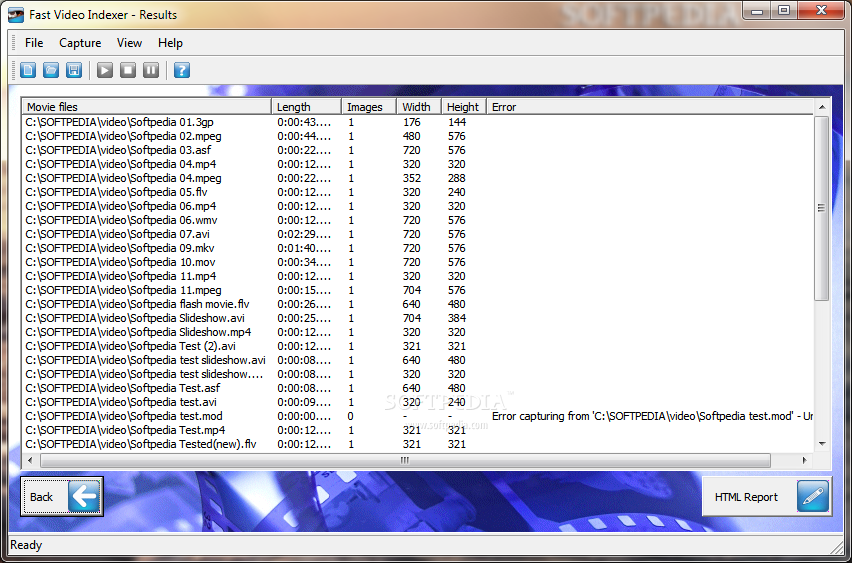Click the height value 384
This screenshot has height=563, width=852.
pos(456,318)
